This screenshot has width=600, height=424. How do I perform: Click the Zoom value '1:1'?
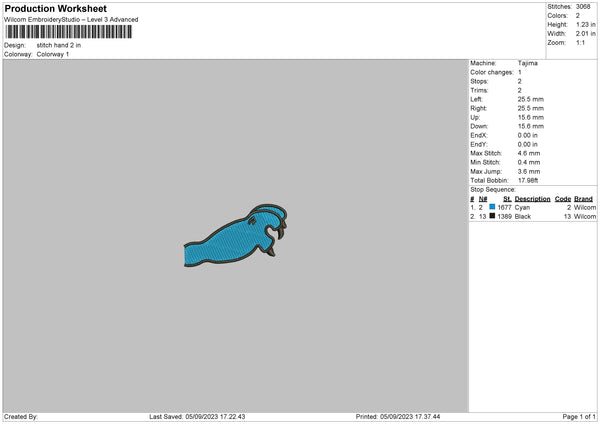tap(580, 42)
